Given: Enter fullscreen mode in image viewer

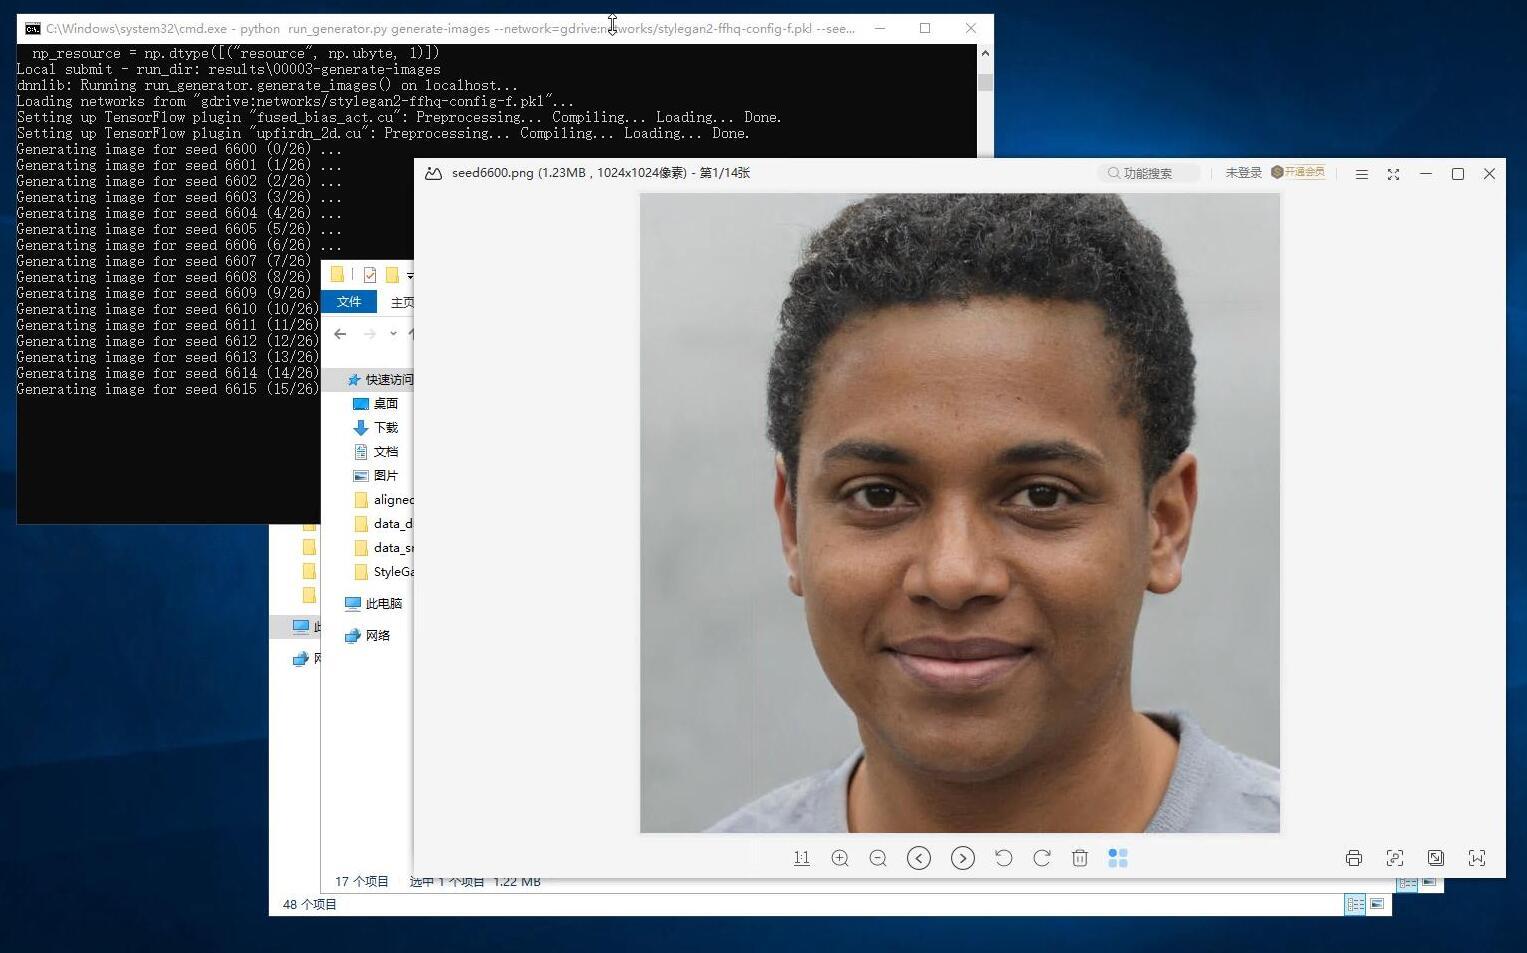Looking at the screenshot, I should 1393,174.
